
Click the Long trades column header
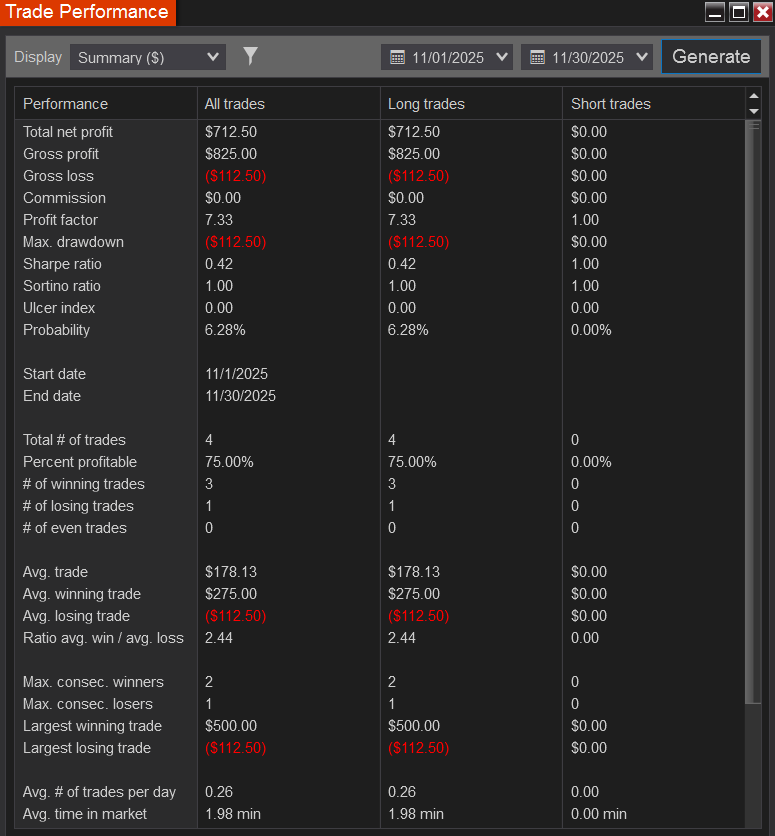click(426, 104)
